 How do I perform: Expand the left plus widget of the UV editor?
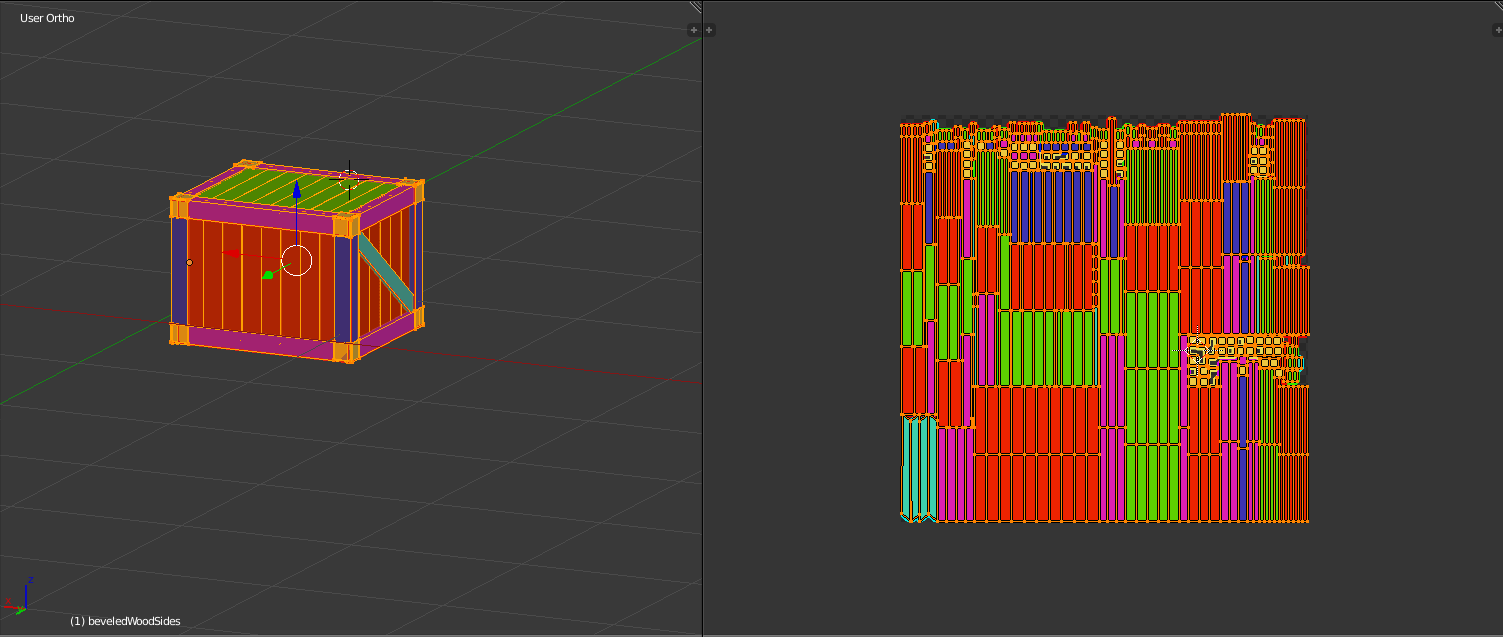(710, 29)
